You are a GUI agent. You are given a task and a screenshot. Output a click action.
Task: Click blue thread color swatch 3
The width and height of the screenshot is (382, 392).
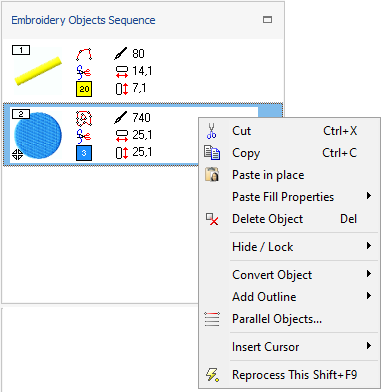[x=84, y=153]
